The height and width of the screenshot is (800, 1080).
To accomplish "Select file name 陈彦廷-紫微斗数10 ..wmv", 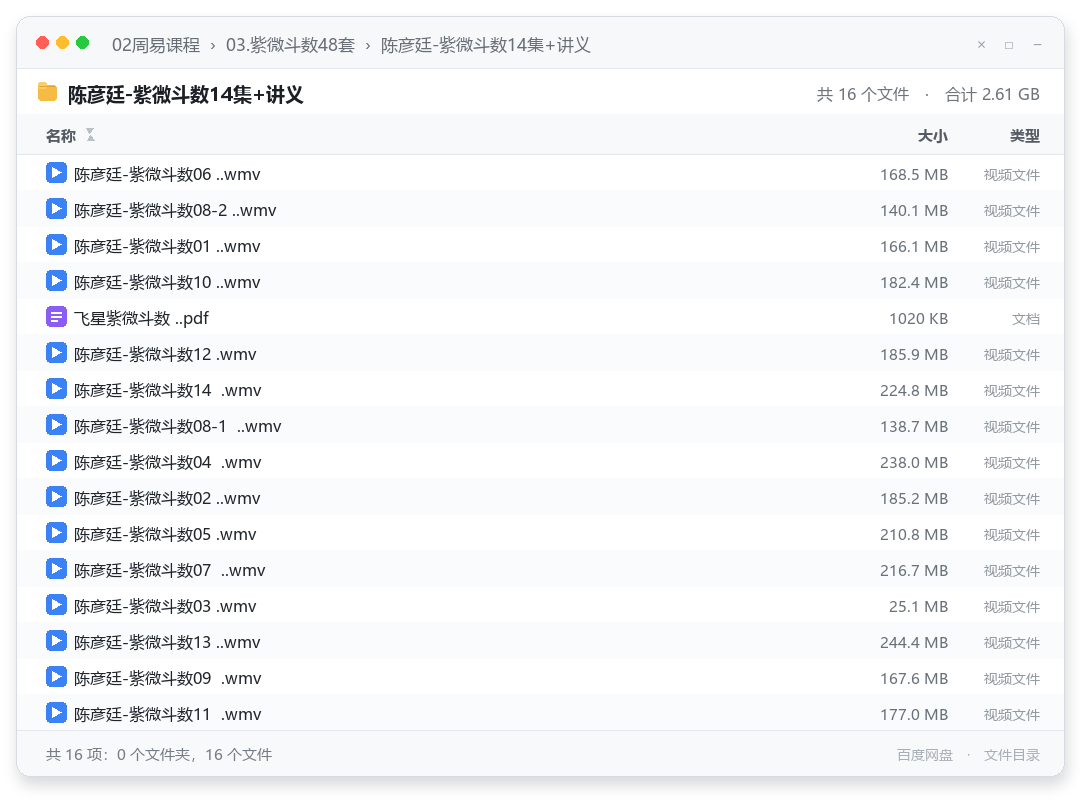I will [x=167, y=283].
